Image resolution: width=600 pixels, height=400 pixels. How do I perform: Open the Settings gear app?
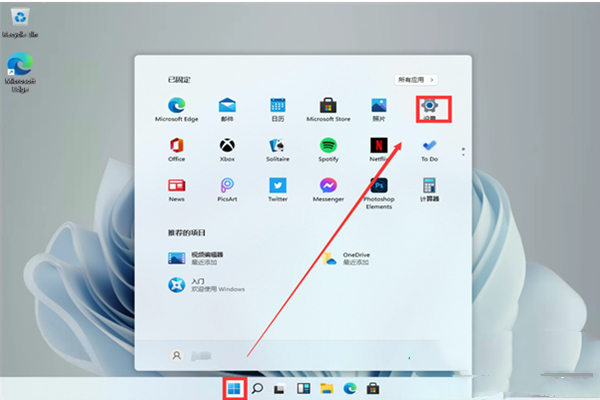(x=430, y=109)
